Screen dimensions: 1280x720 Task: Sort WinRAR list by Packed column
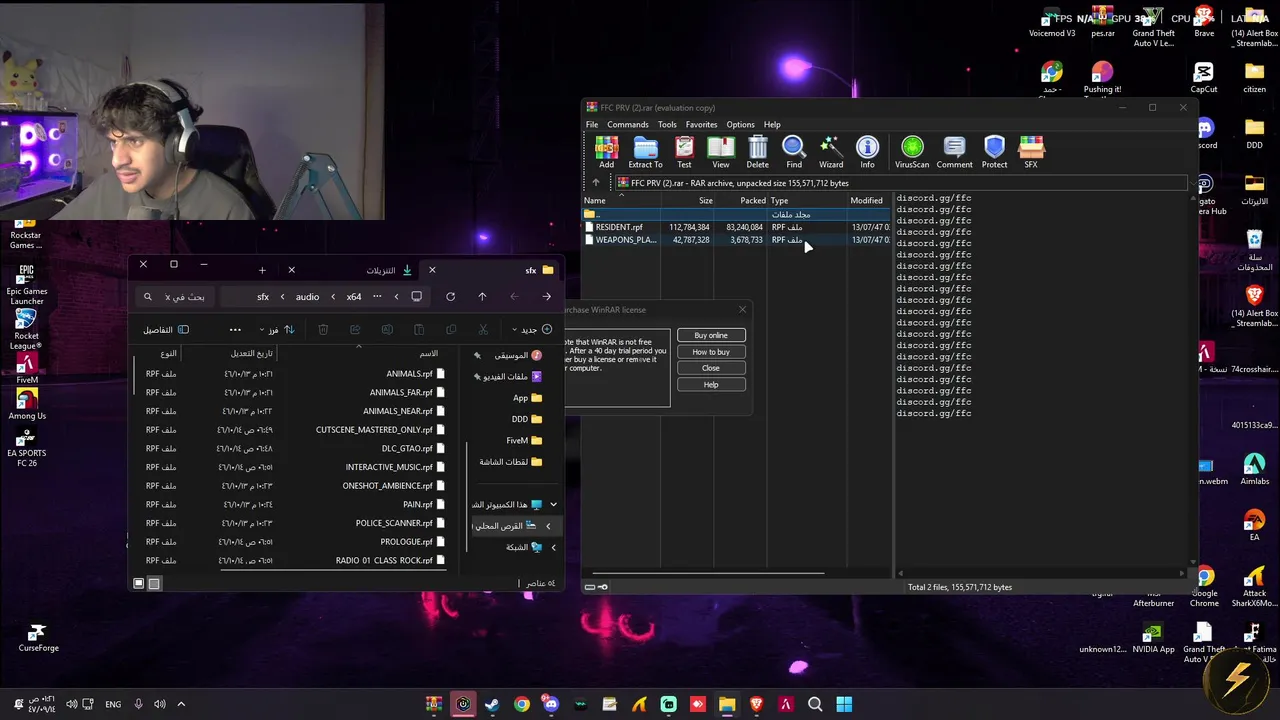pos(741,200)
